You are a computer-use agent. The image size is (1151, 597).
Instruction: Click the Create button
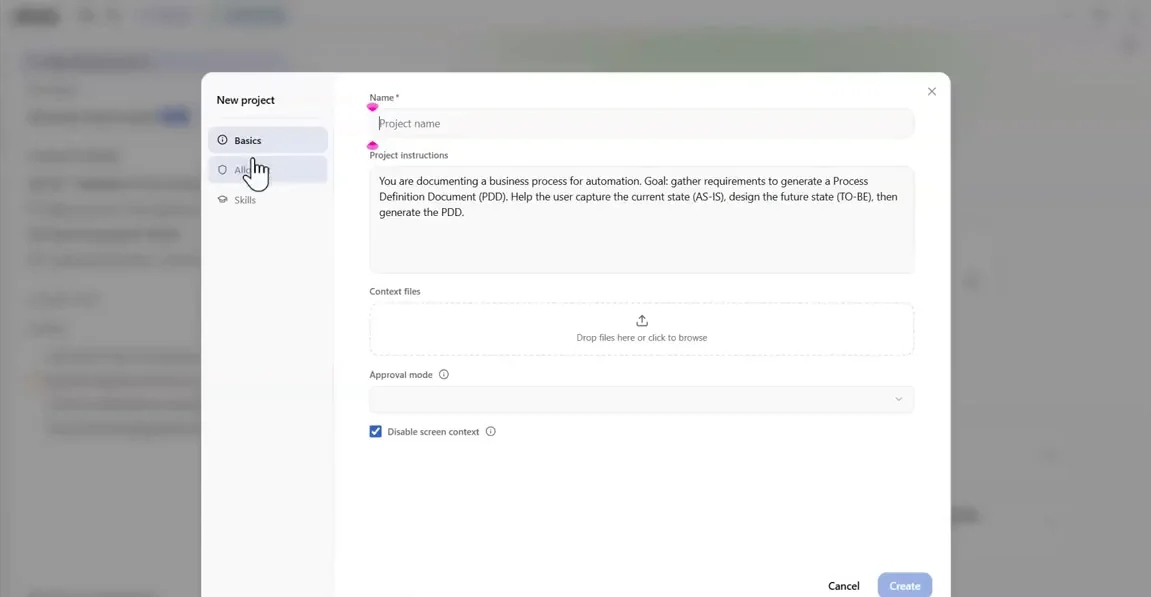pyautogui.click(x=904, y=586)
